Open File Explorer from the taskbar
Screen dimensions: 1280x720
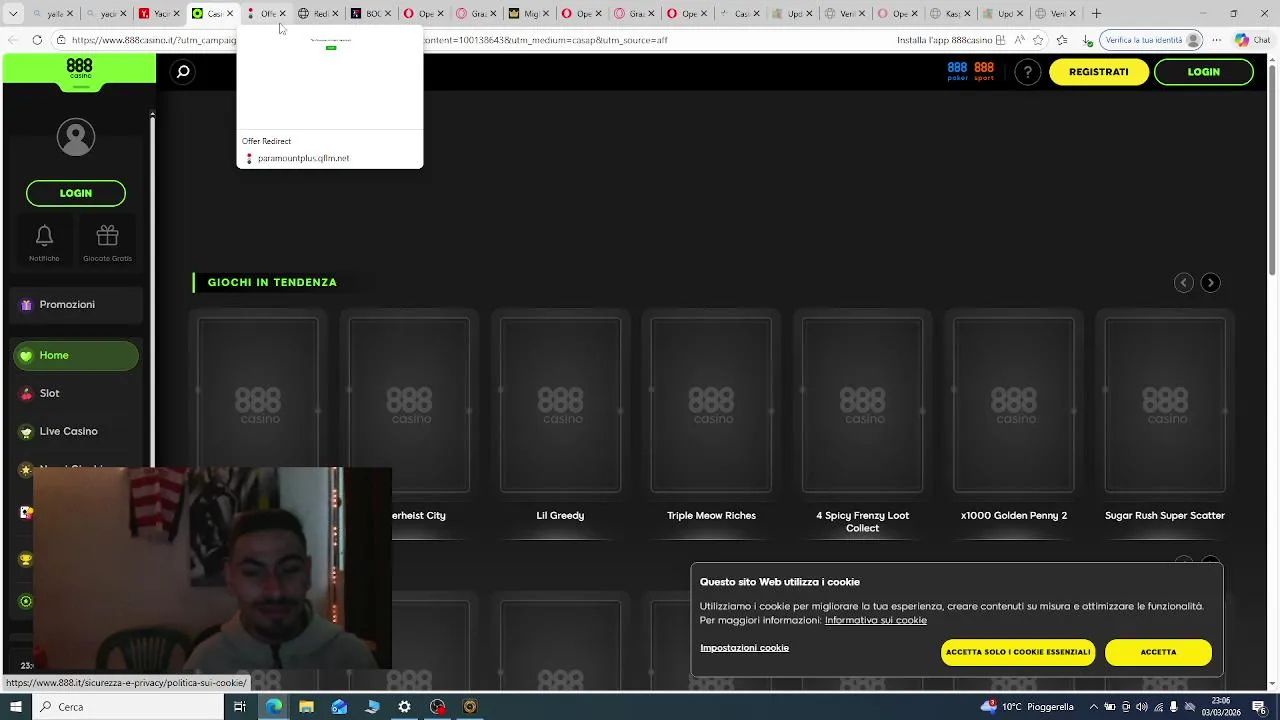(x=306, y=707)
